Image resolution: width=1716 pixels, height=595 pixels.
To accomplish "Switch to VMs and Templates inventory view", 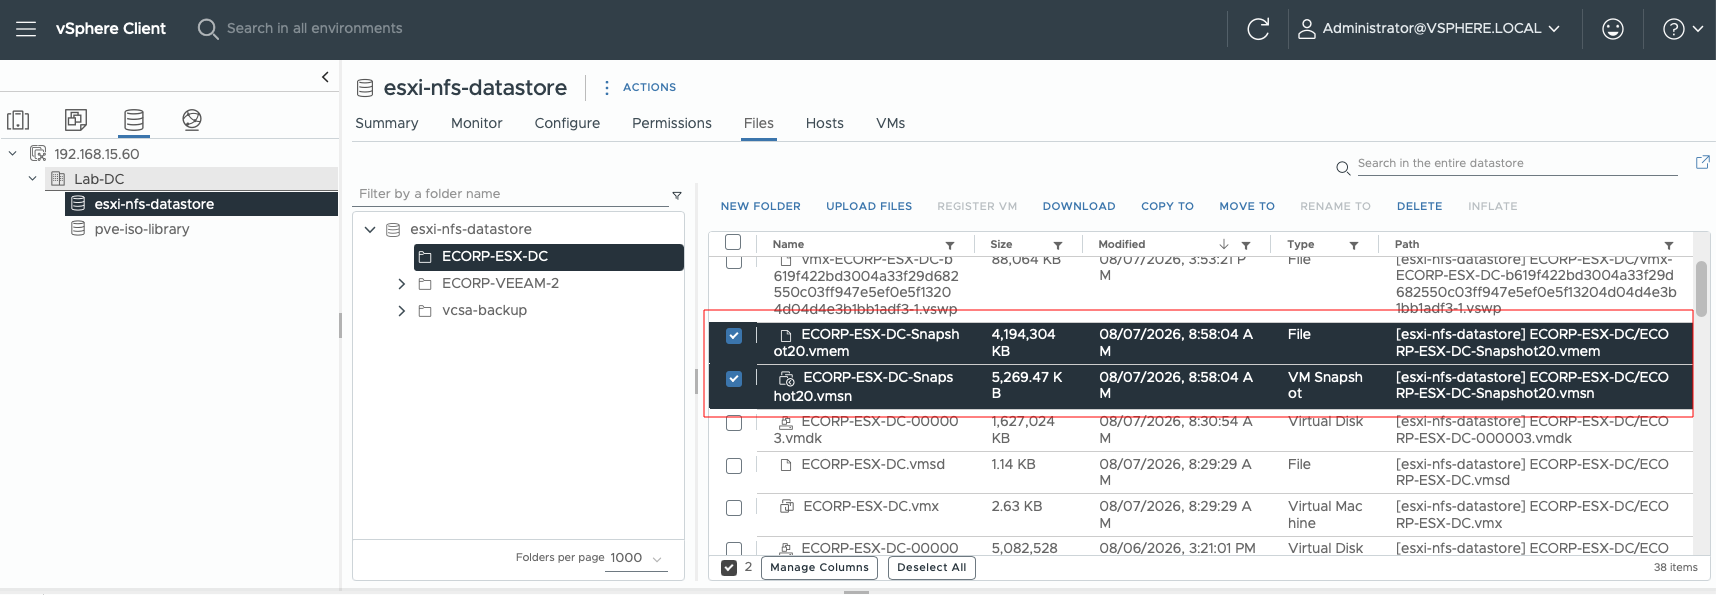I will pos(76,120).
